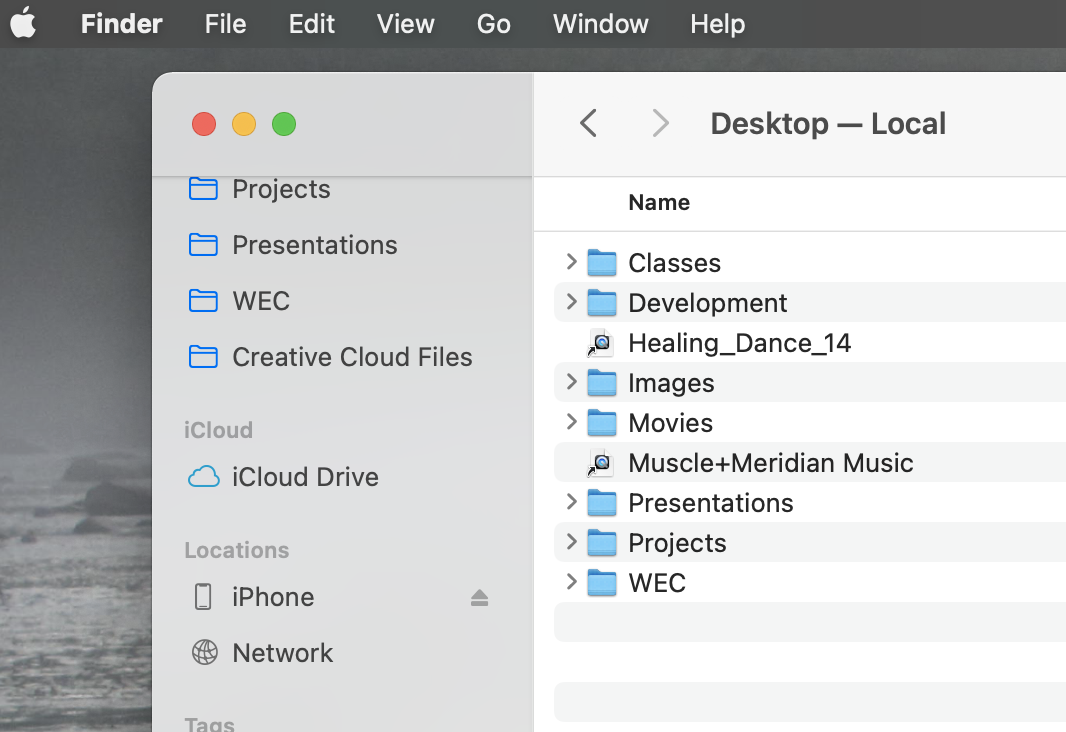
Task: Click the Presentations name in file list
Action: click(710, 503)
